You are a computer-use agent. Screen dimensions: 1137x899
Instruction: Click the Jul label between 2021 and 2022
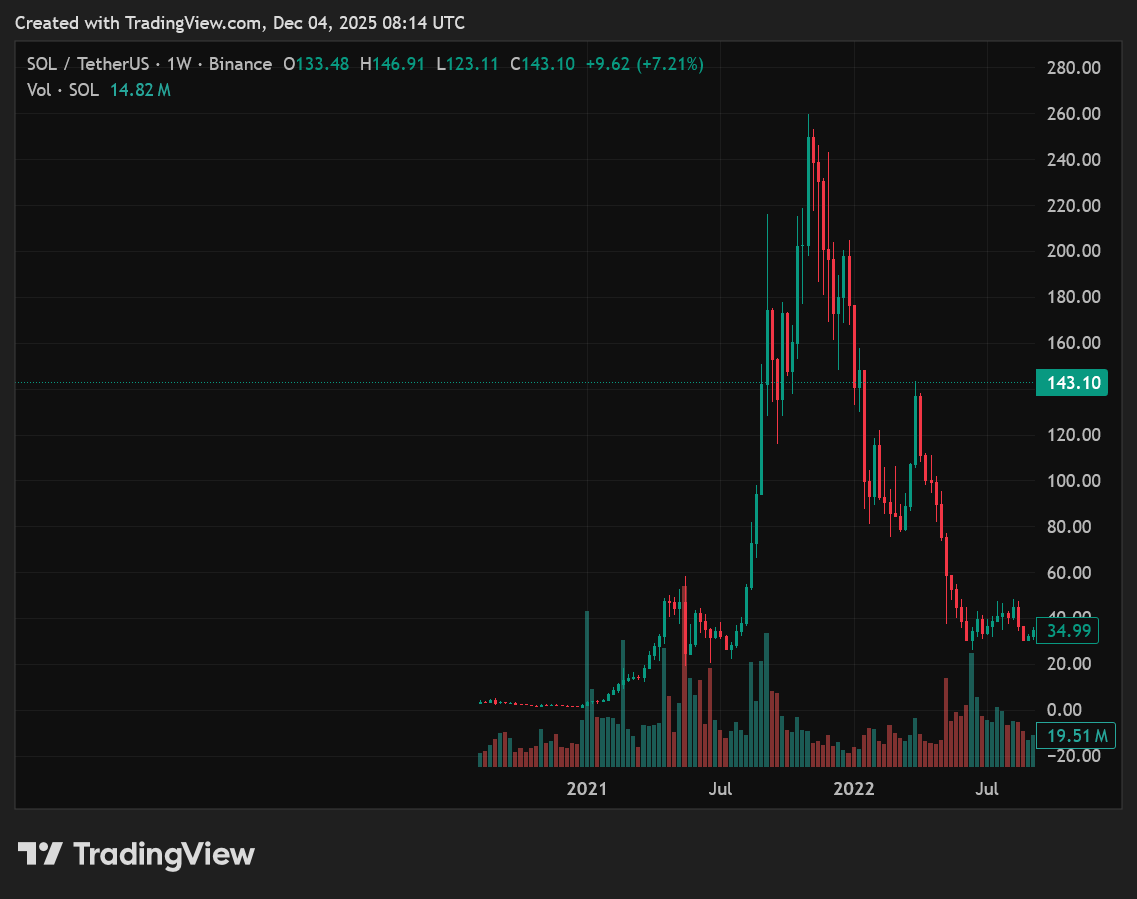pos(720,789)
